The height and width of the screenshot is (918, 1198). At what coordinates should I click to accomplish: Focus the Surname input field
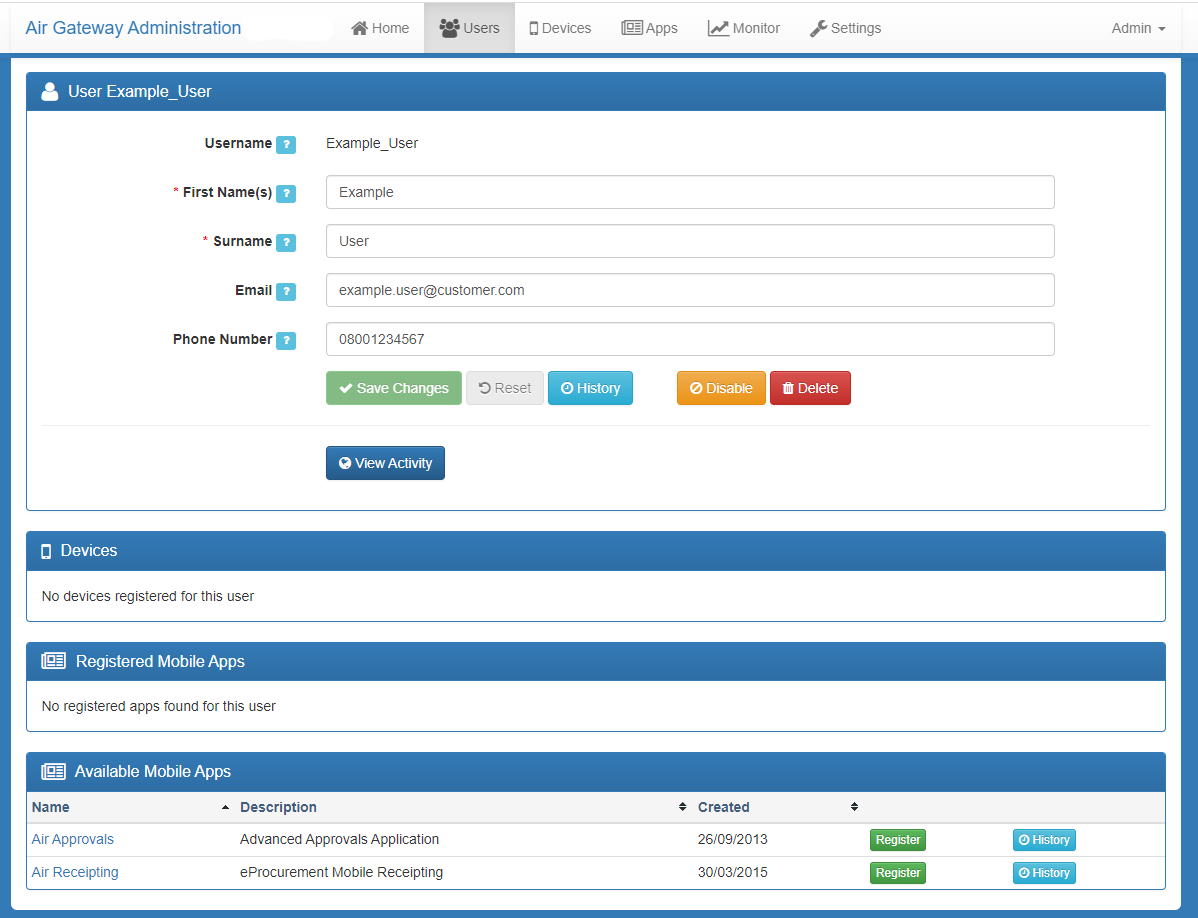[690, 241]
